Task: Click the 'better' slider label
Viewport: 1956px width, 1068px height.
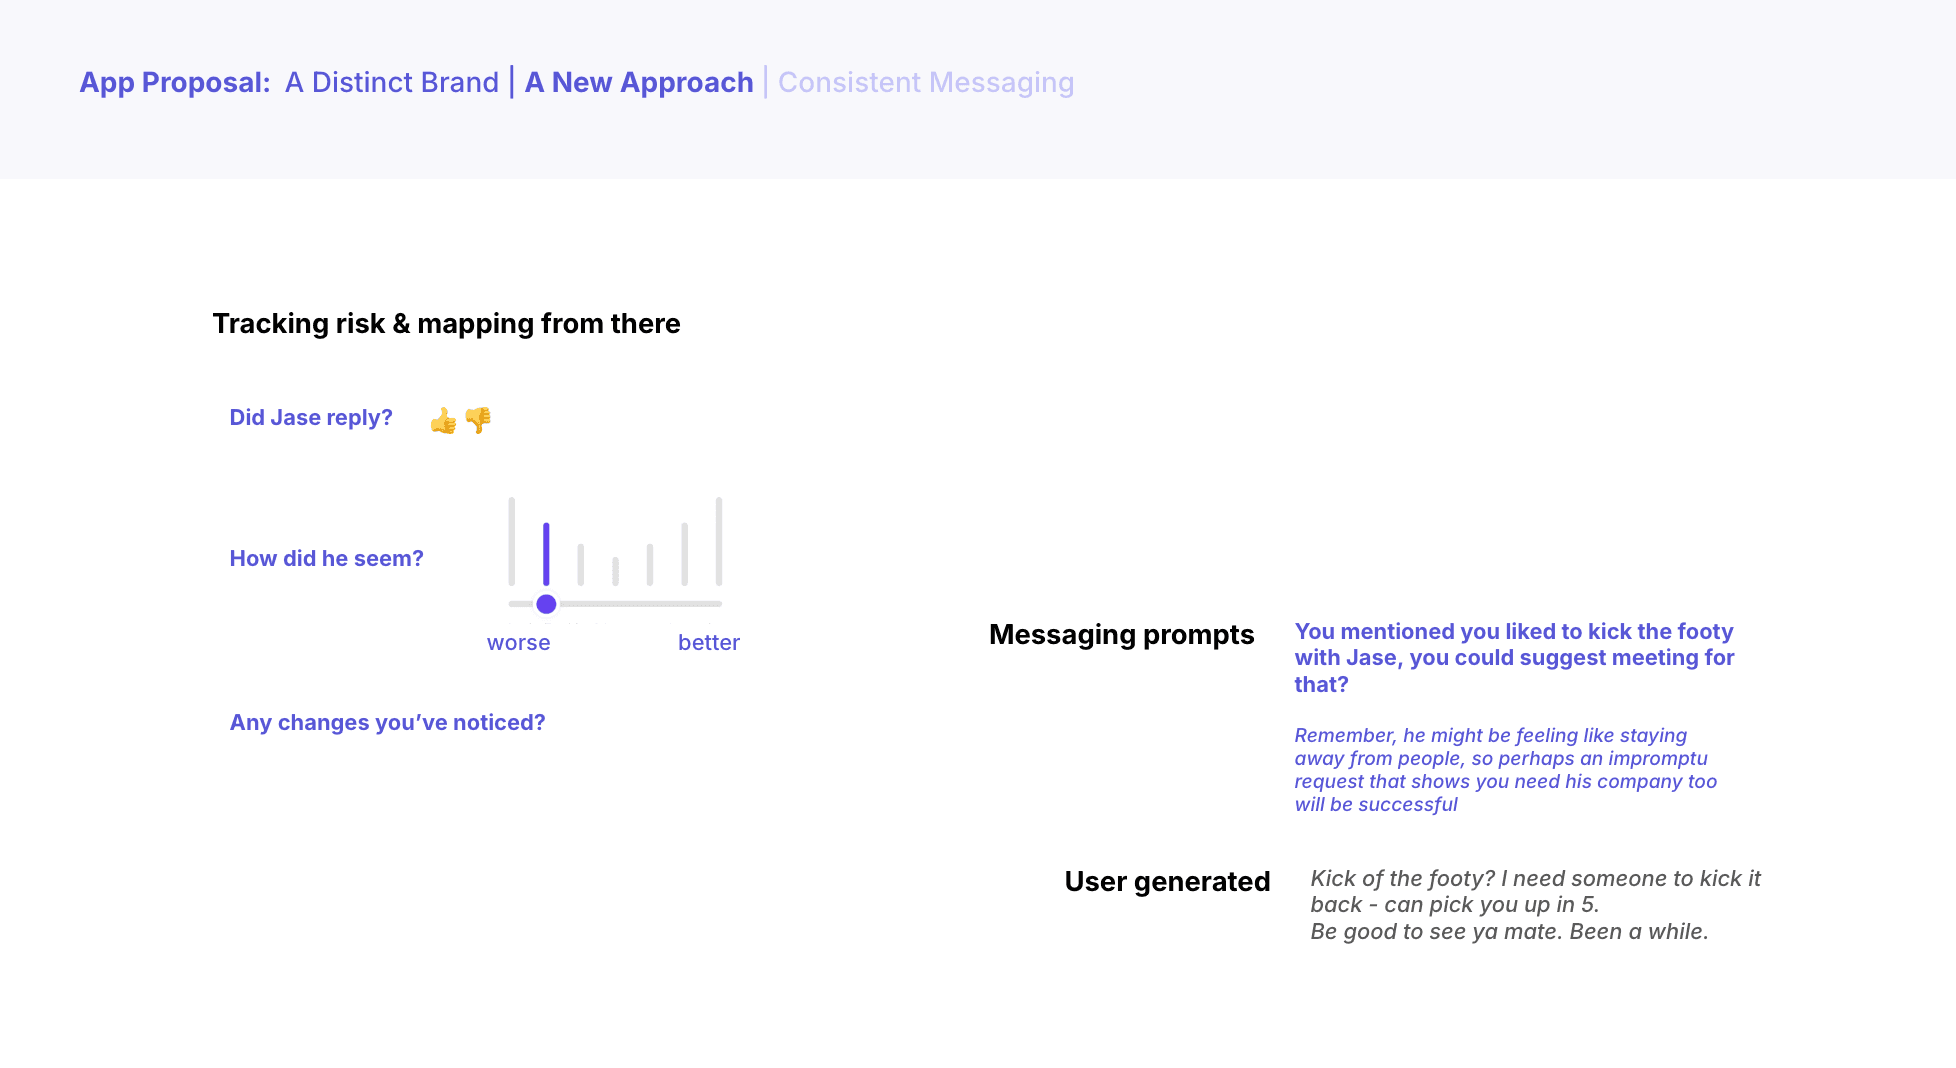Action: coord(709,643)
